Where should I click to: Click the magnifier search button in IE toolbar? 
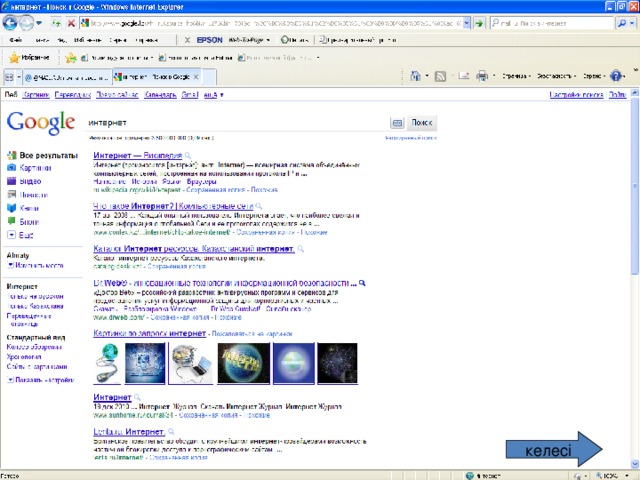[x=622, y=23]
